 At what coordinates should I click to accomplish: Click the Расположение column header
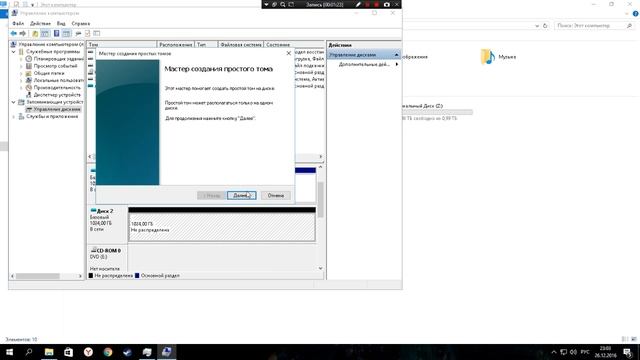[176, 44]
